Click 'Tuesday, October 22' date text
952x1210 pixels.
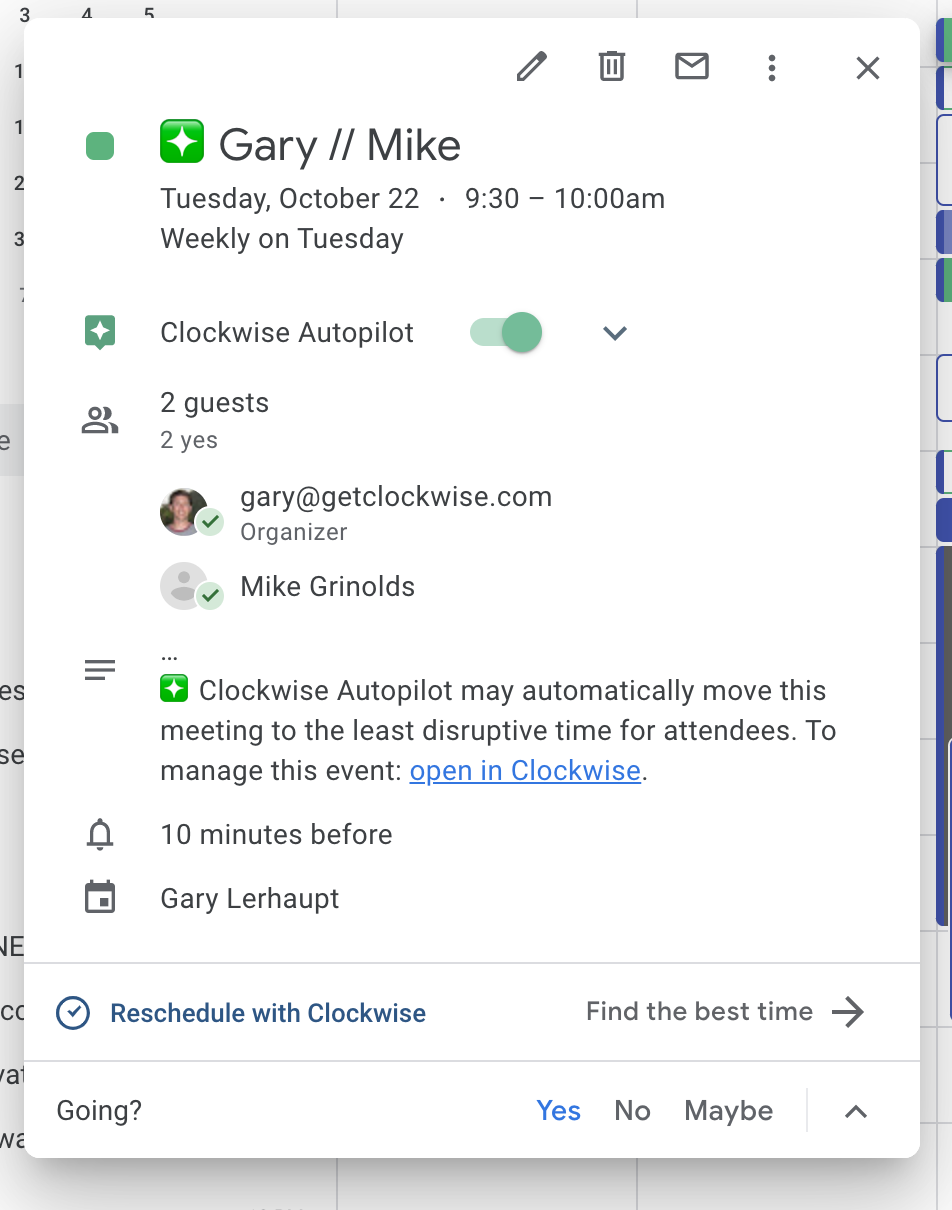tap(290, 199)
